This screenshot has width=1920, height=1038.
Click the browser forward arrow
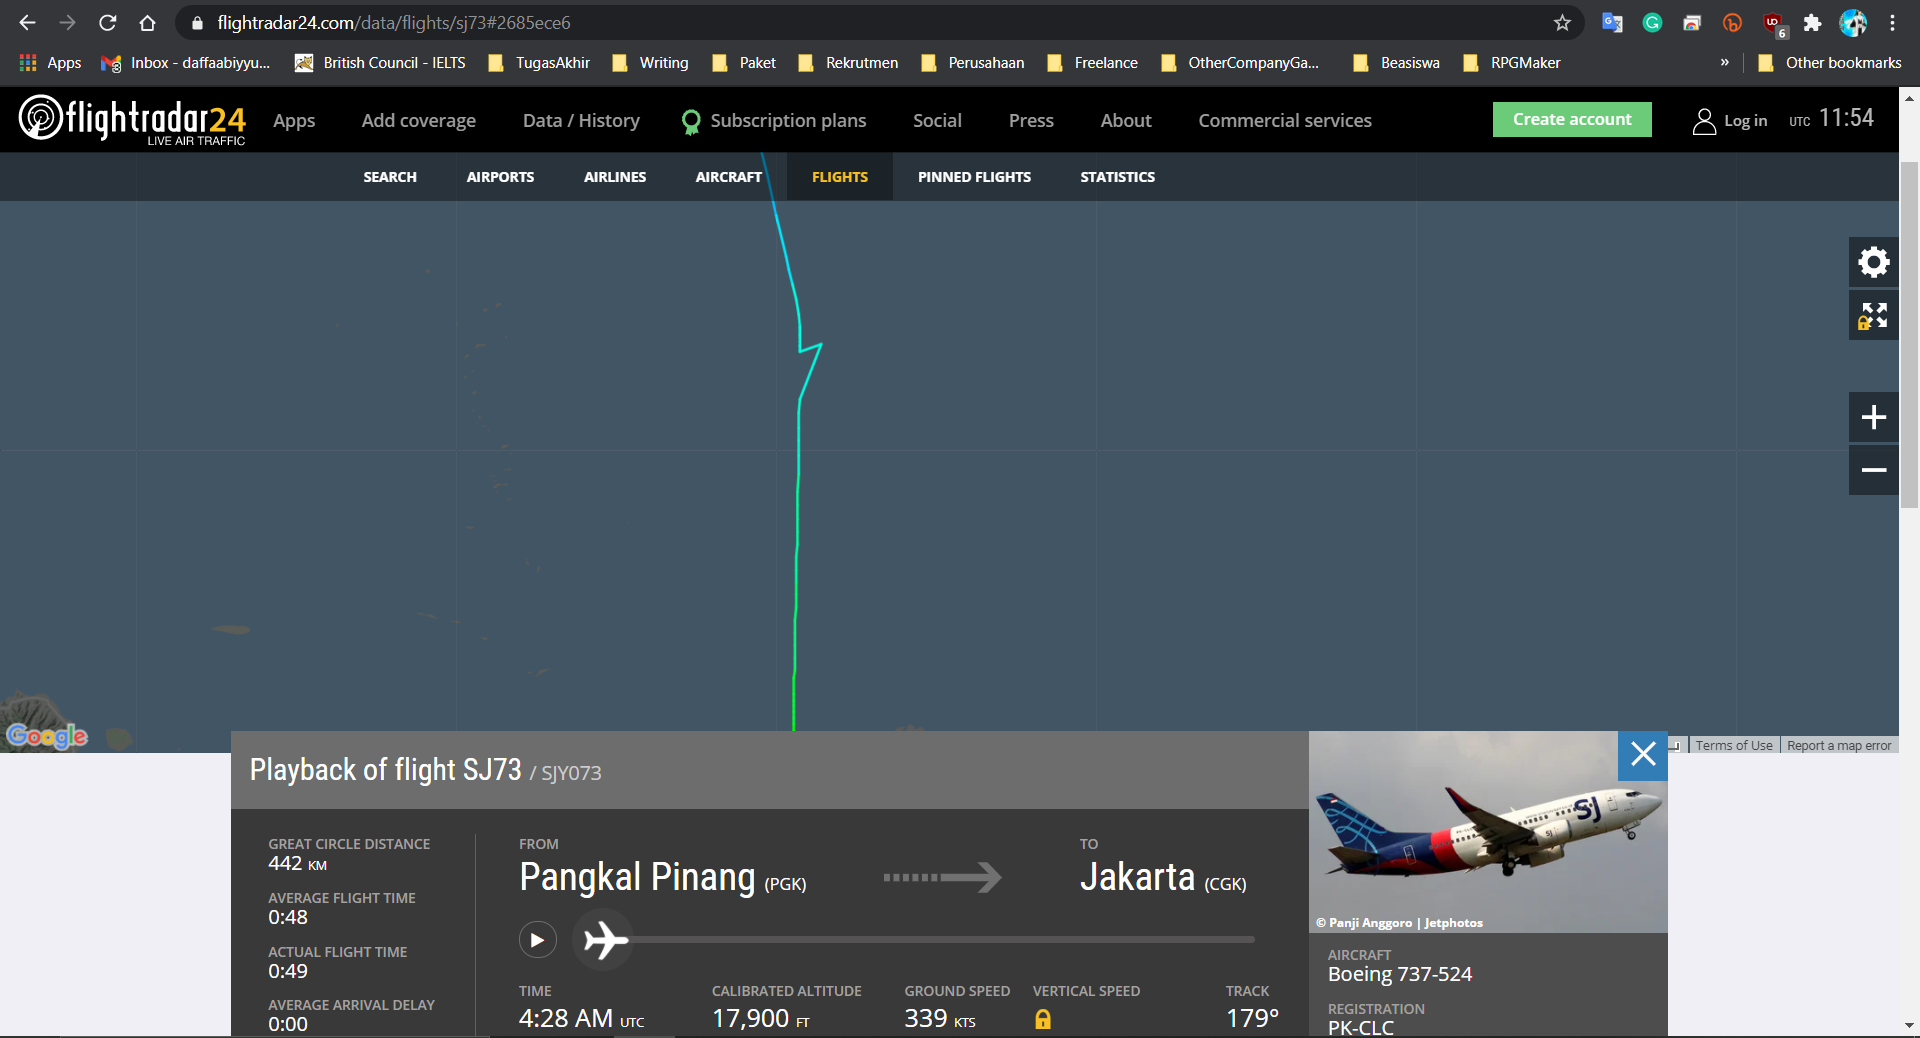point(67,22)
